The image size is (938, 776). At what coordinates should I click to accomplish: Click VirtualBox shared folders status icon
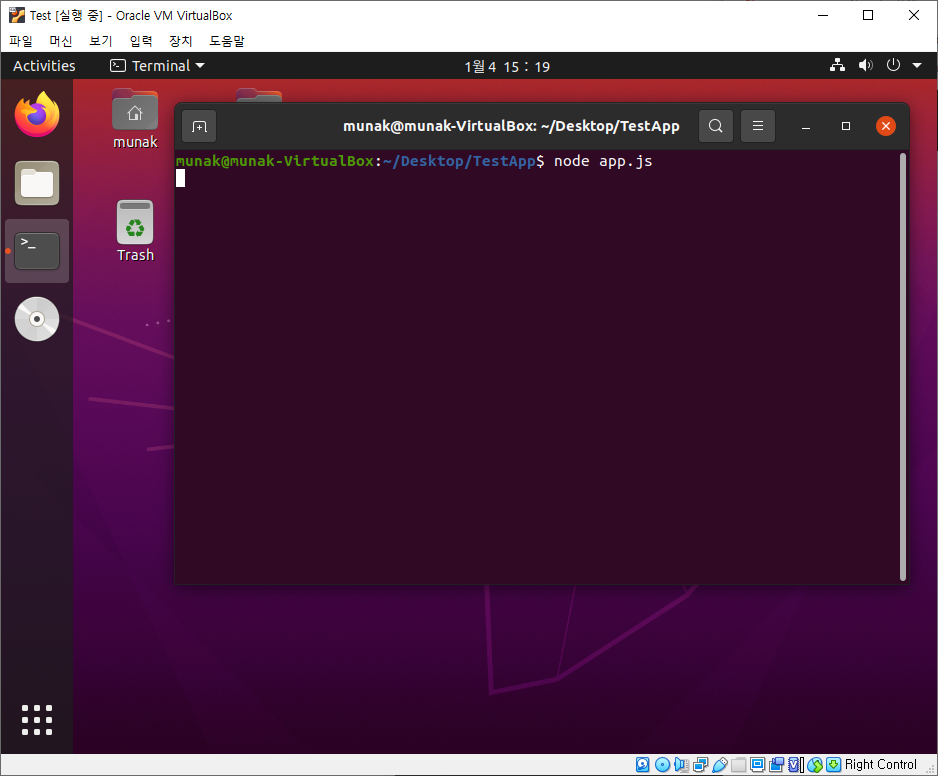pyautogui.click(x=739, y=765)
